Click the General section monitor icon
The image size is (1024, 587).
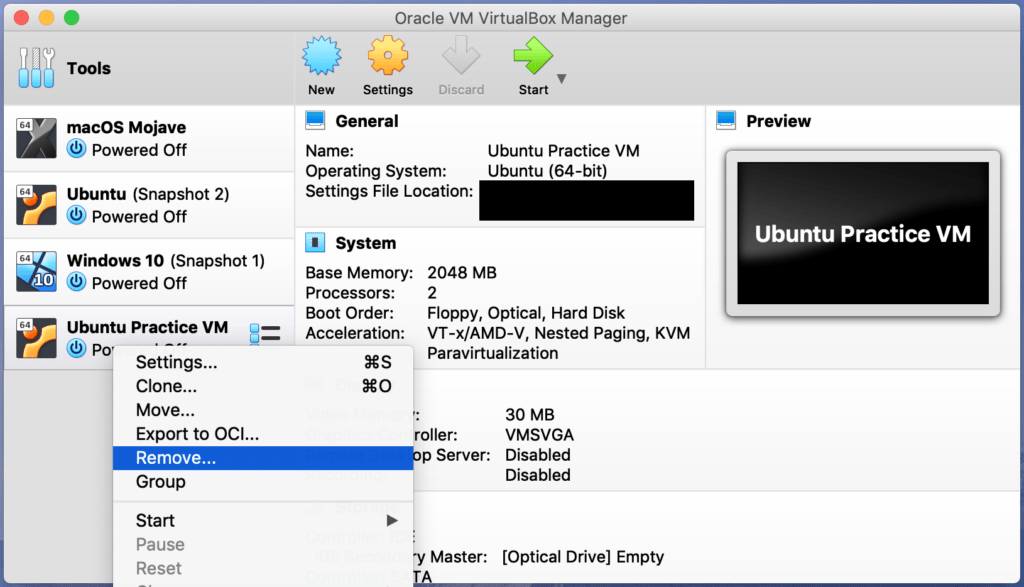coord(315,120)
